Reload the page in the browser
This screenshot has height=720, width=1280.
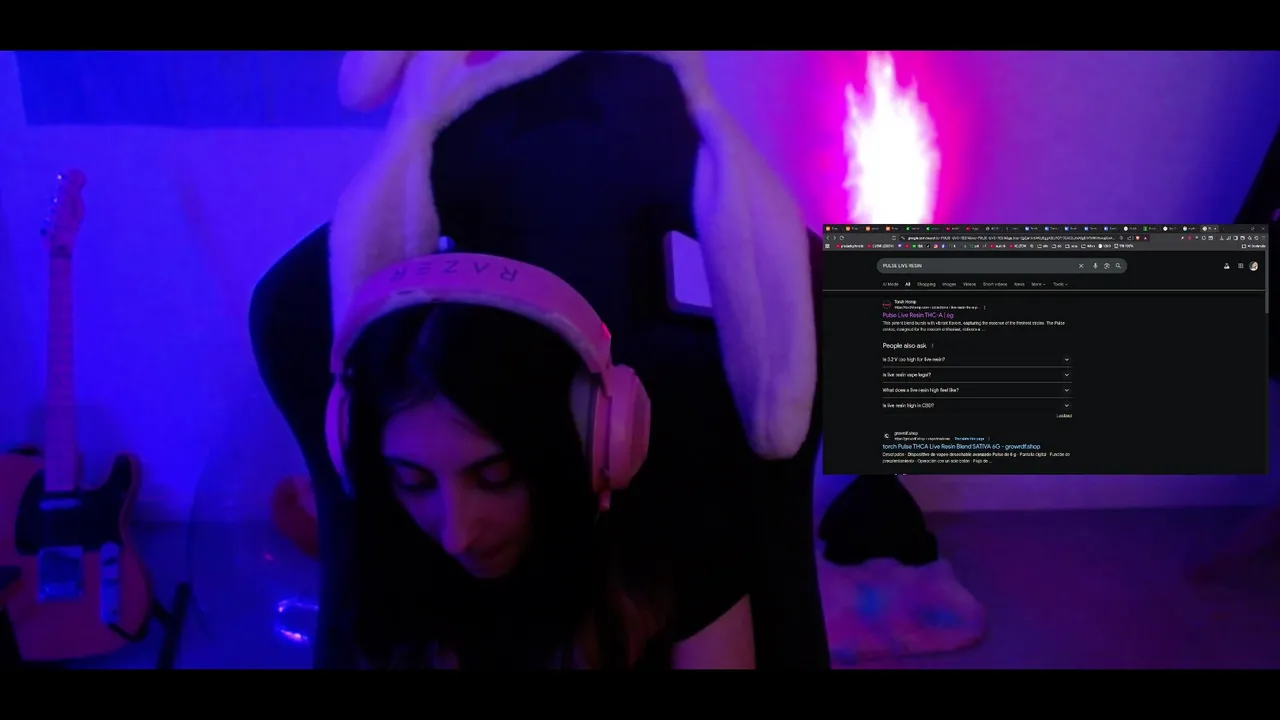point(842,238)
